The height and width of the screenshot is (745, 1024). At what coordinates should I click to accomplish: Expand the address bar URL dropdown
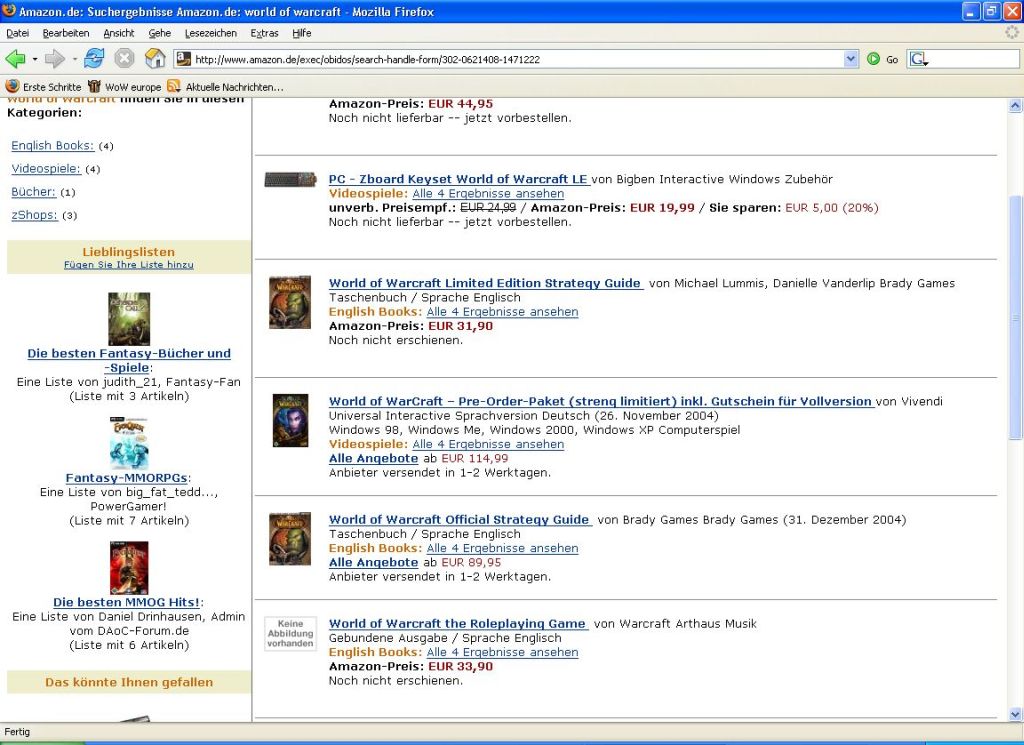pos(850,59)
